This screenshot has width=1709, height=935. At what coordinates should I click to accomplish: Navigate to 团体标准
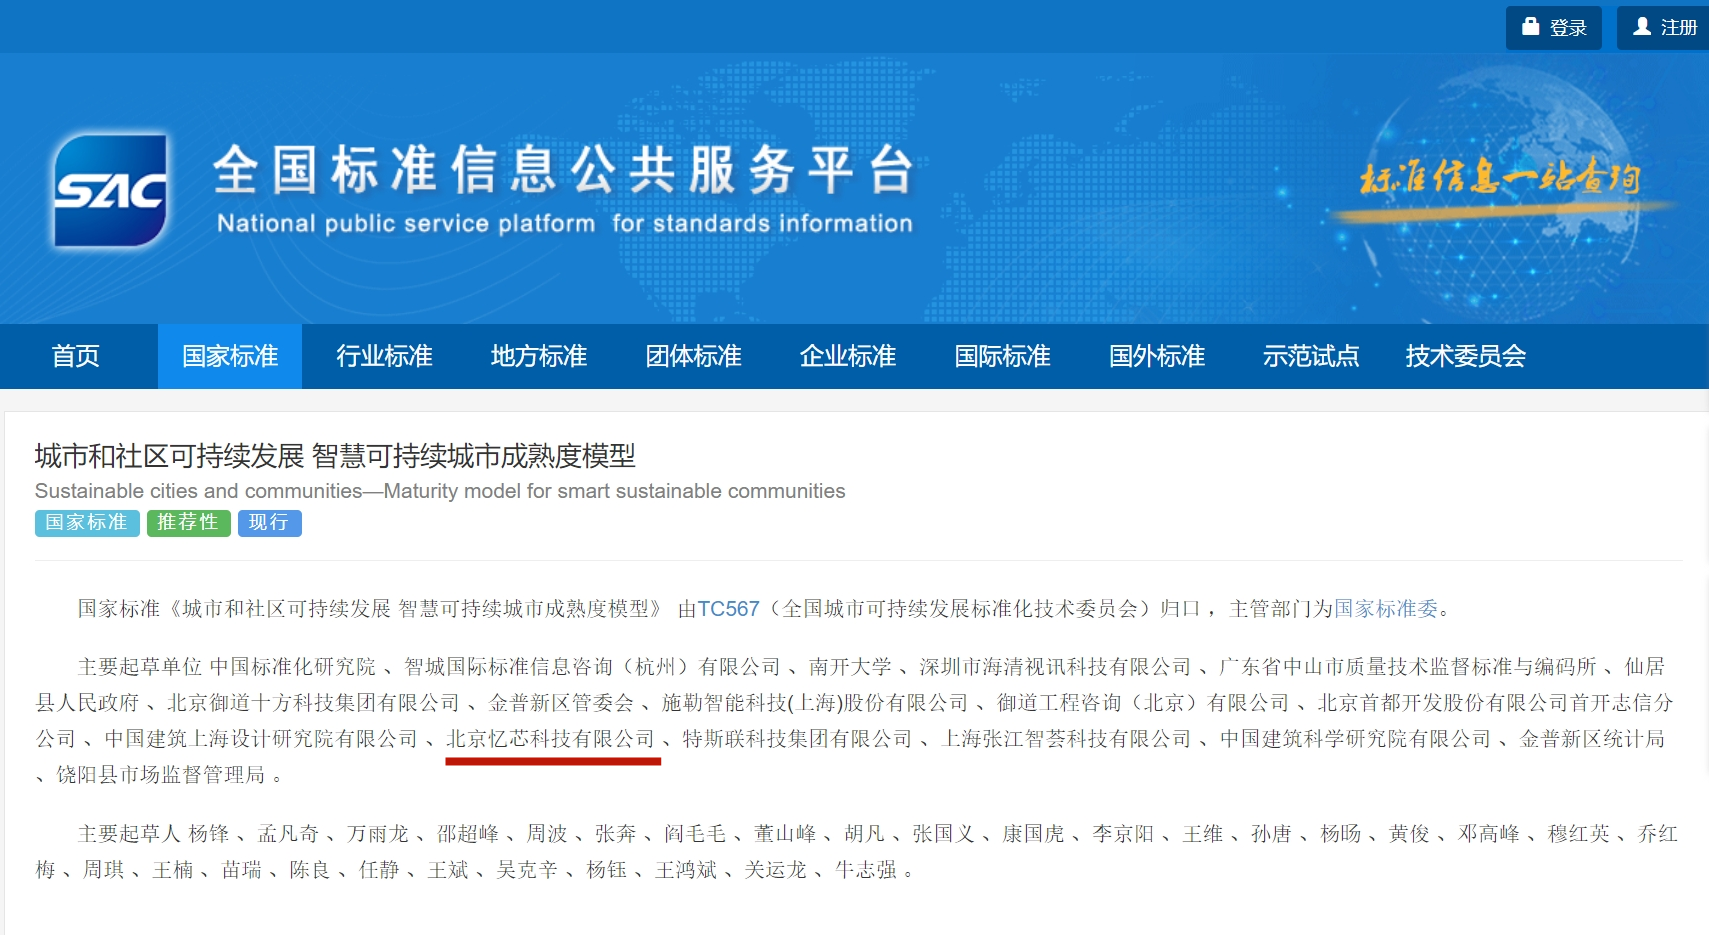(691, 356)
